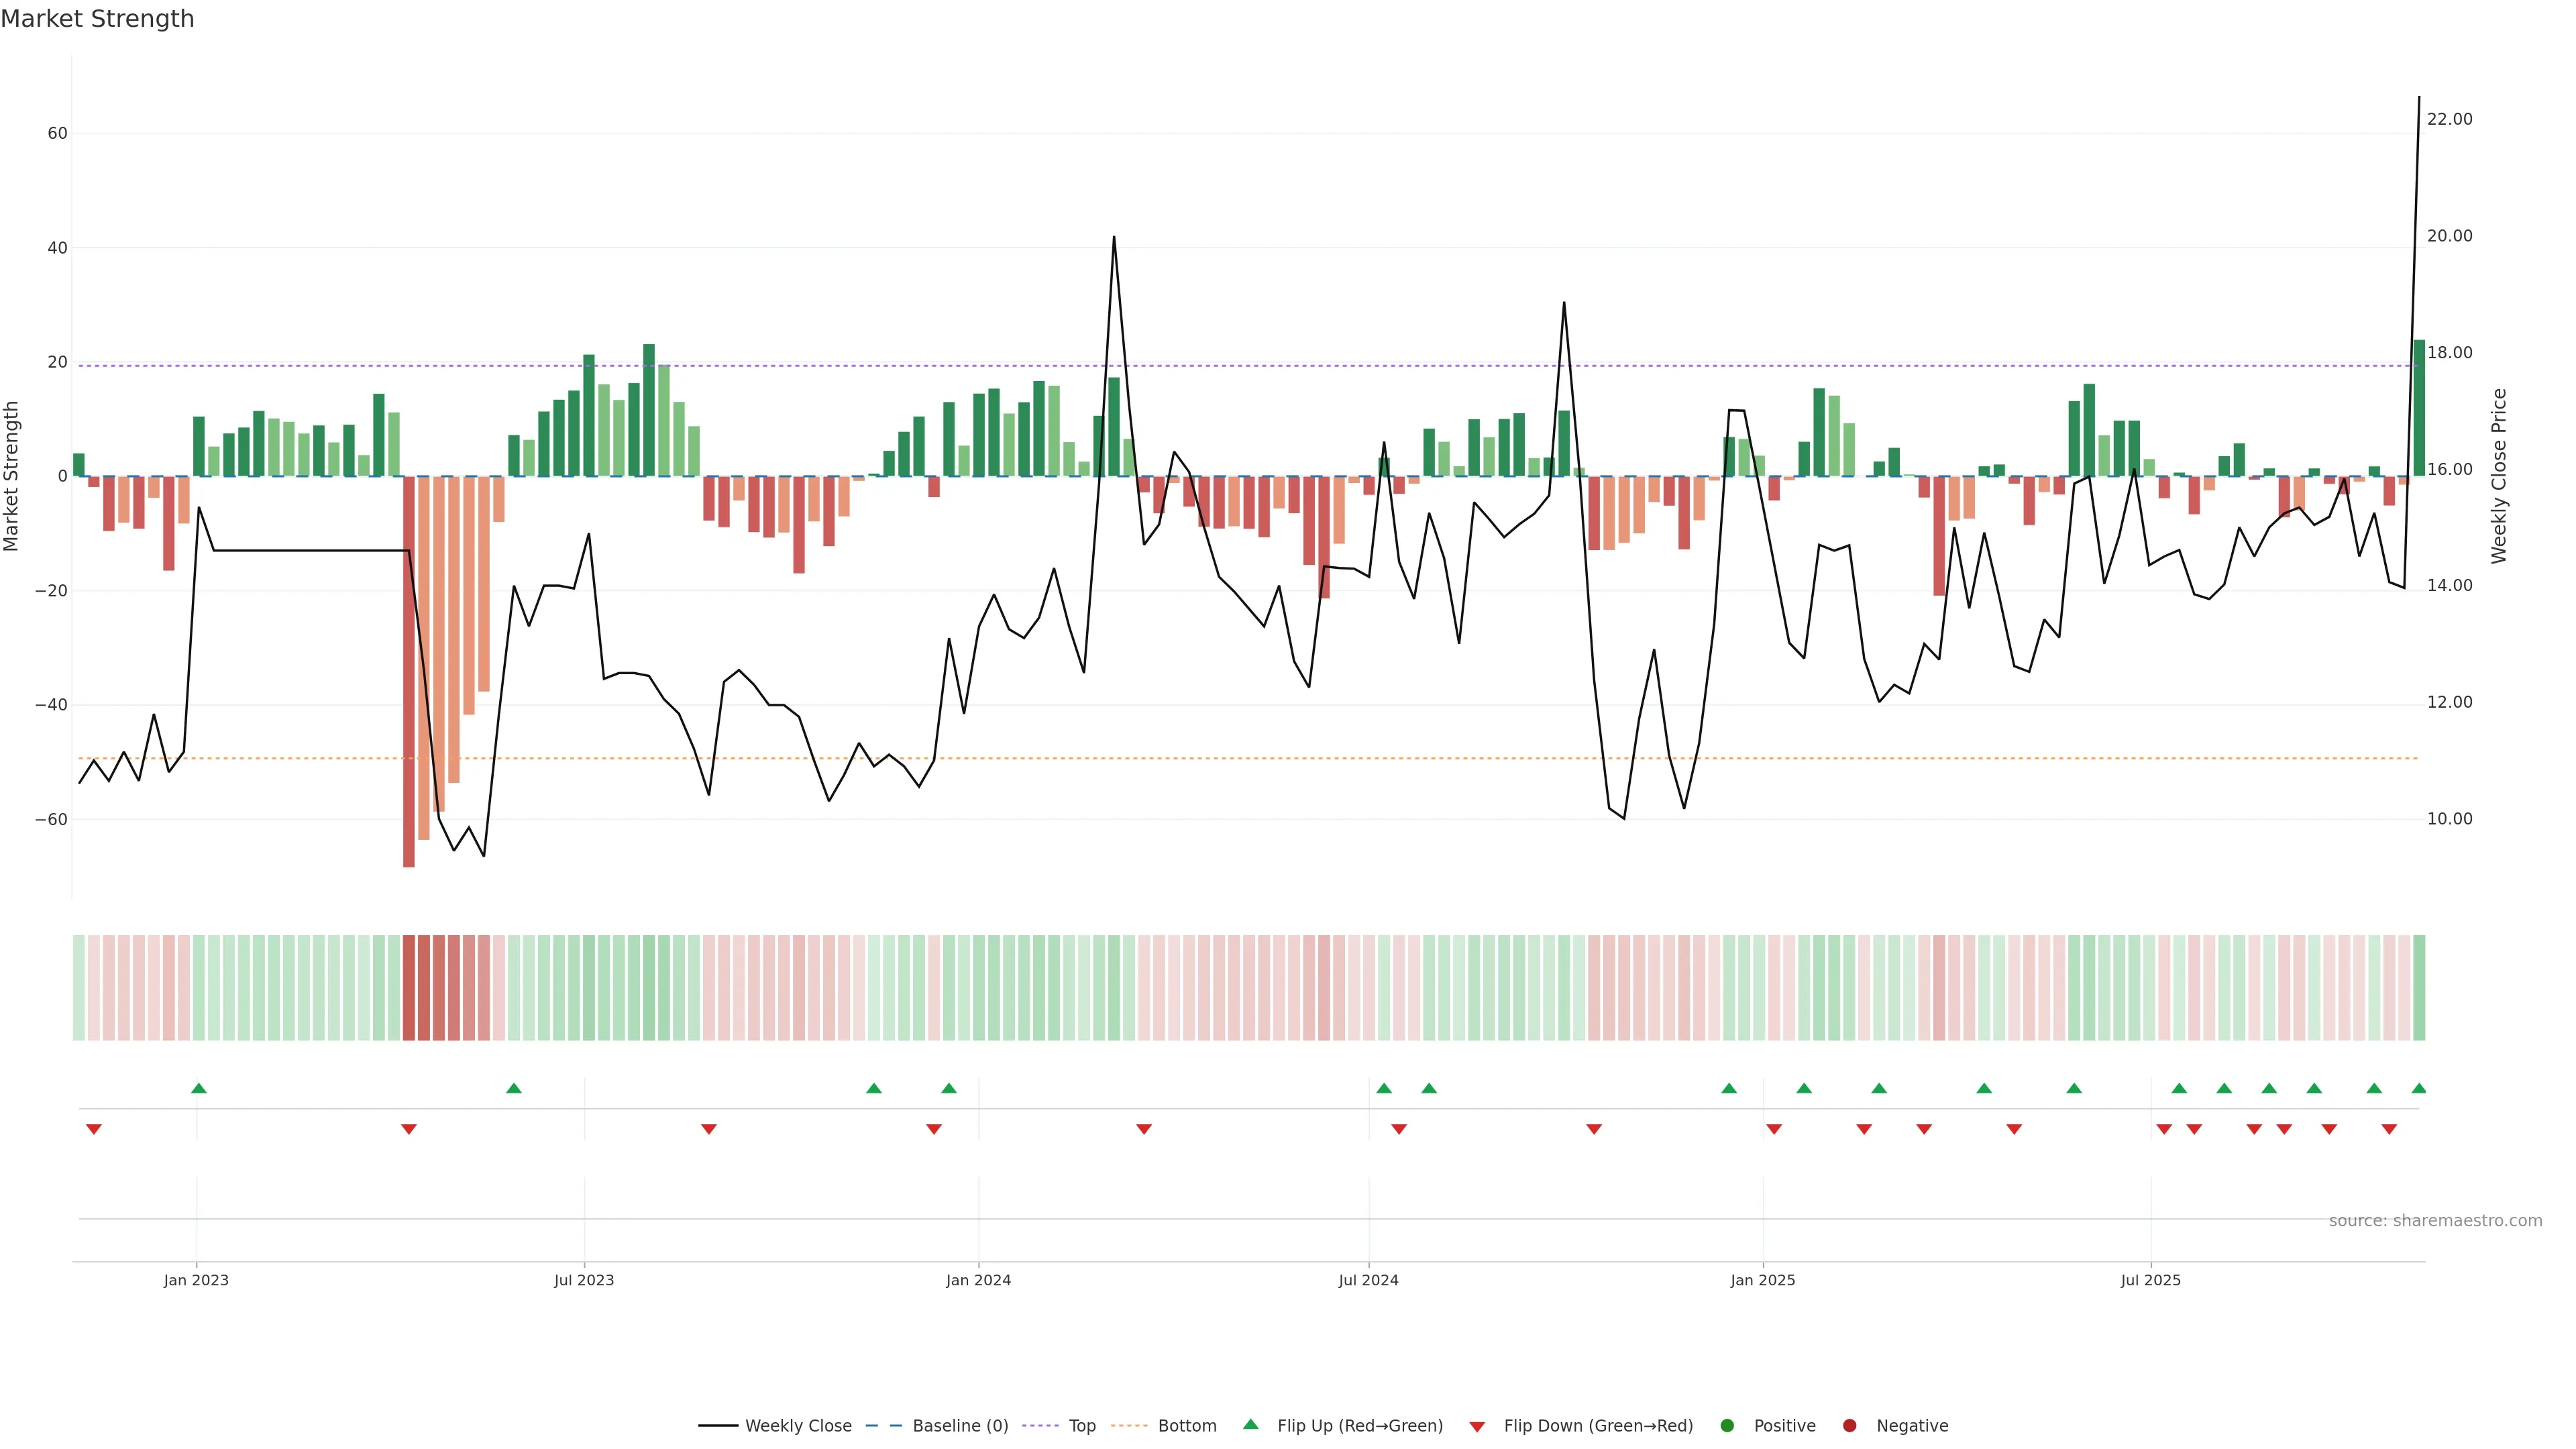Click the Jul 2024 x-axis label
2576x1449 pixels.
tap(1368, 1280)
